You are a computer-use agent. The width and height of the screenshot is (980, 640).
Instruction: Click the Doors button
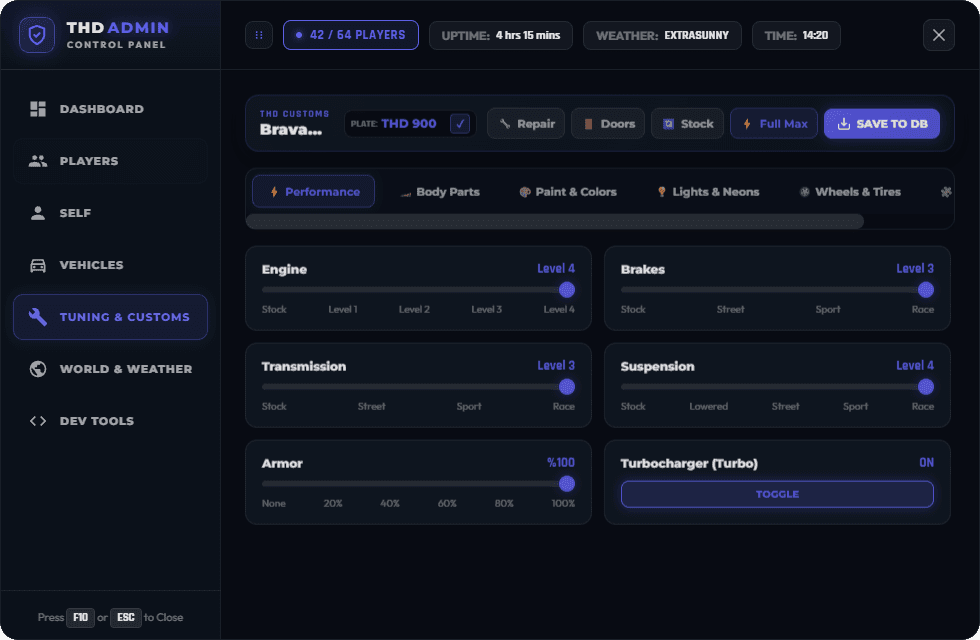608,124
